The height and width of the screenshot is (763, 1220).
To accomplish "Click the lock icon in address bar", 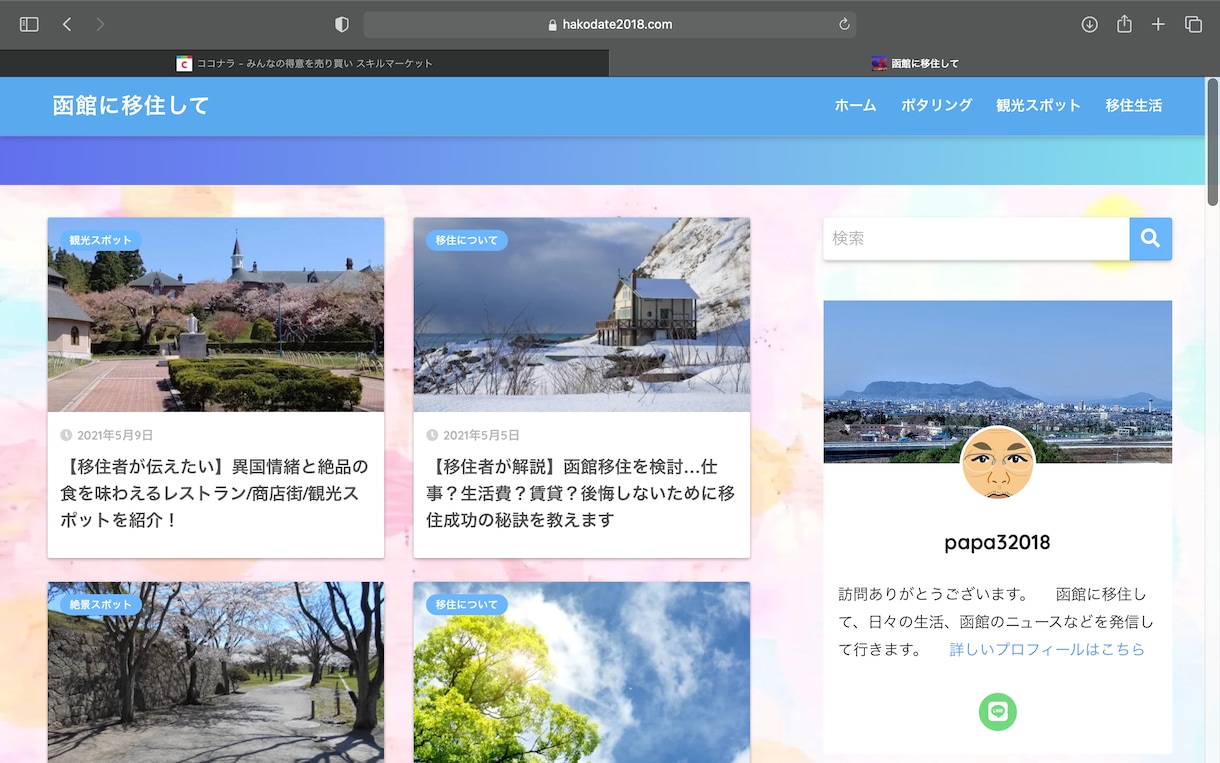I will point(552,25).
